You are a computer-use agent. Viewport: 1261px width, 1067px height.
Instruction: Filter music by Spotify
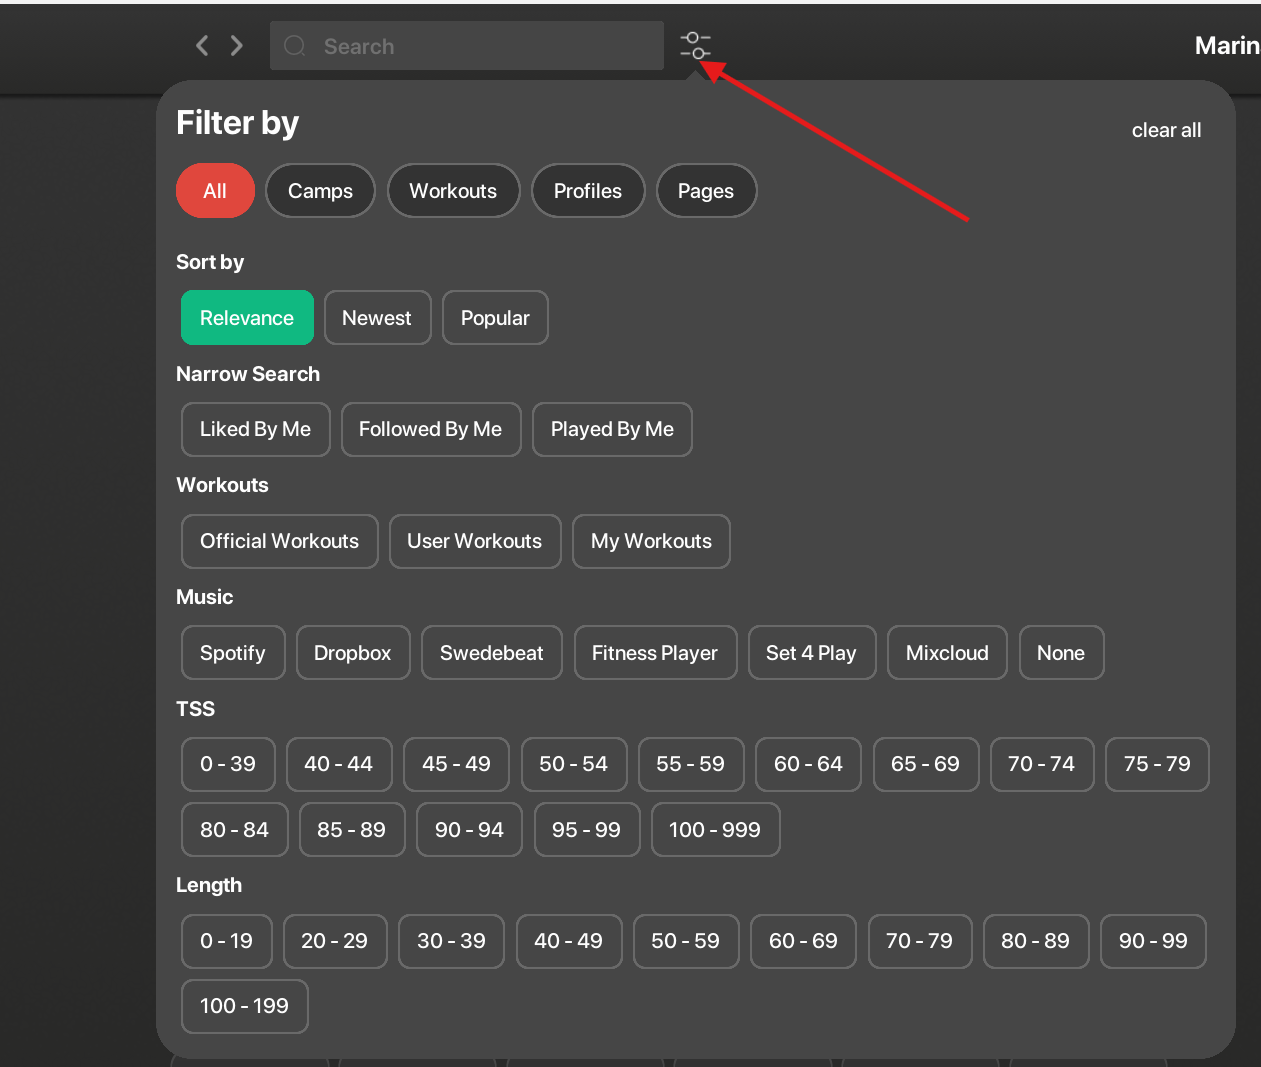[233, 653]
